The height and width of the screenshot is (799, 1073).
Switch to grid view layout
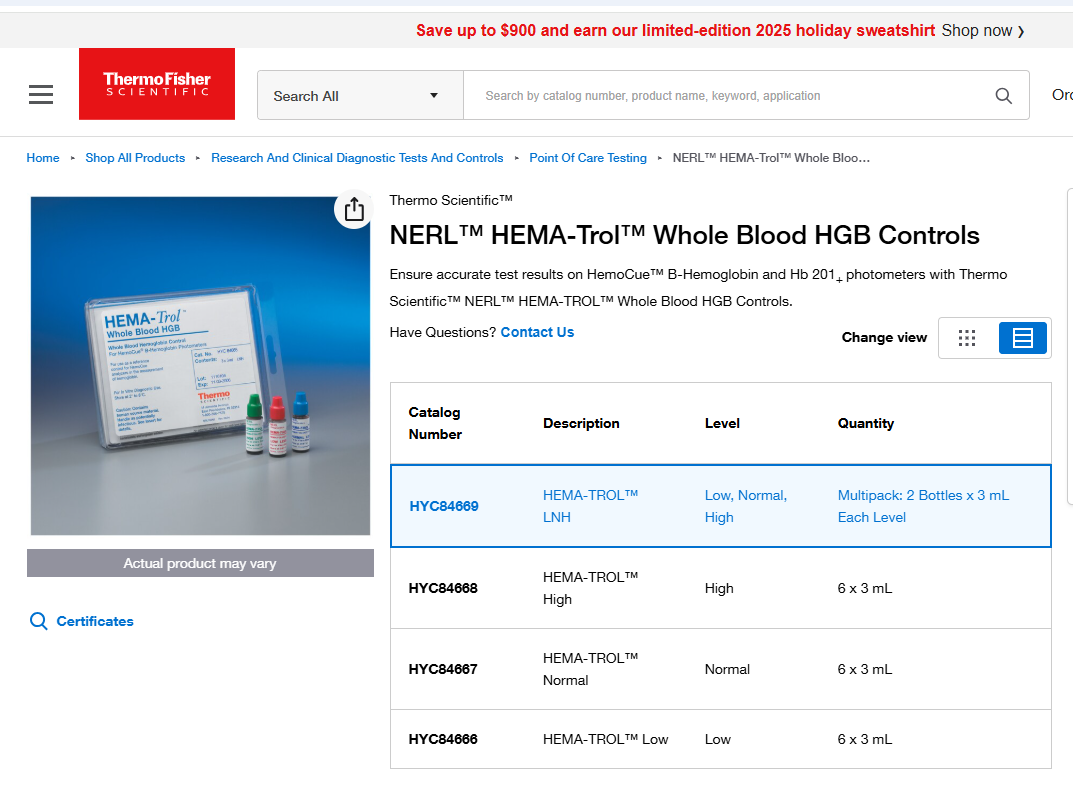[x=966, y=338]
